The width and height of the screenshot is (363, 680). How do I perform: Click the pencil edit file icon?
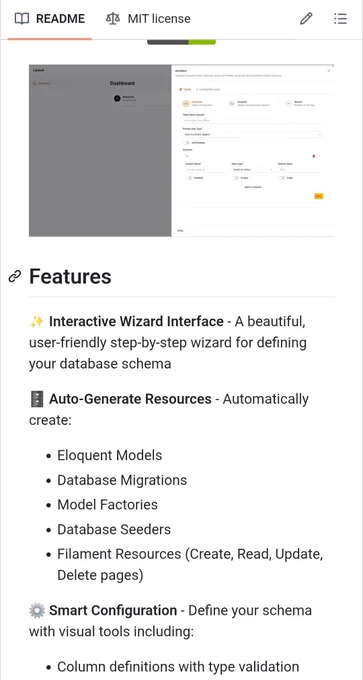306,19
